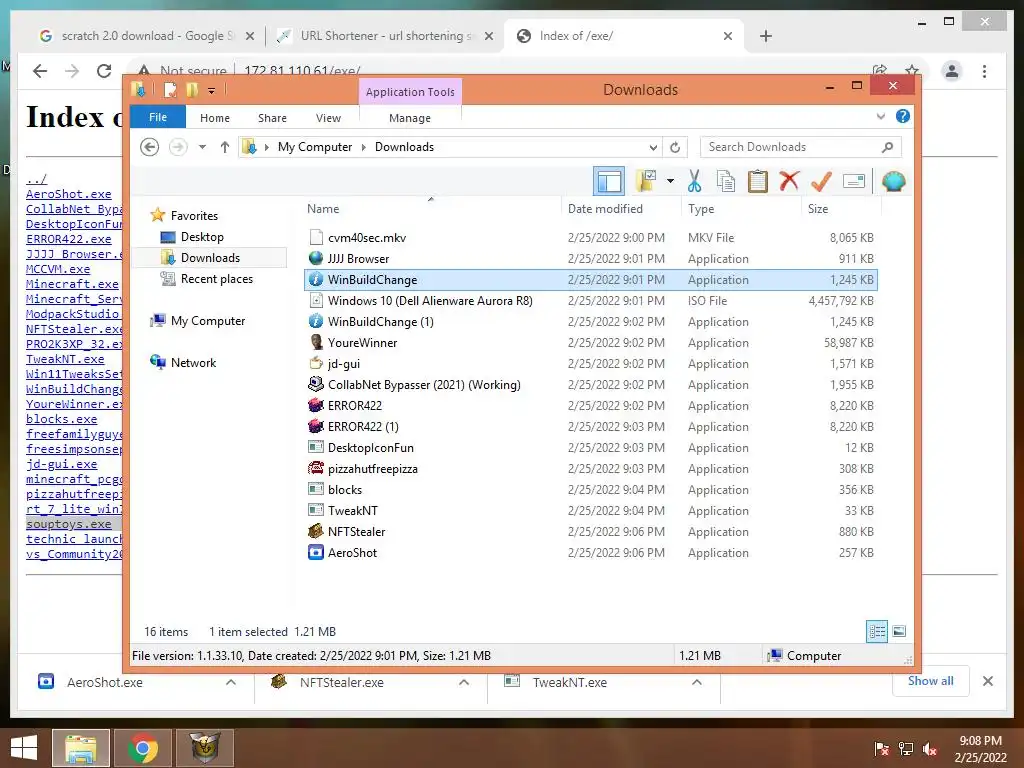This screenshot has height=768, width=1024.
Task: Open the breadcrumb arrow after My Computer
Action: pos(364,147)
